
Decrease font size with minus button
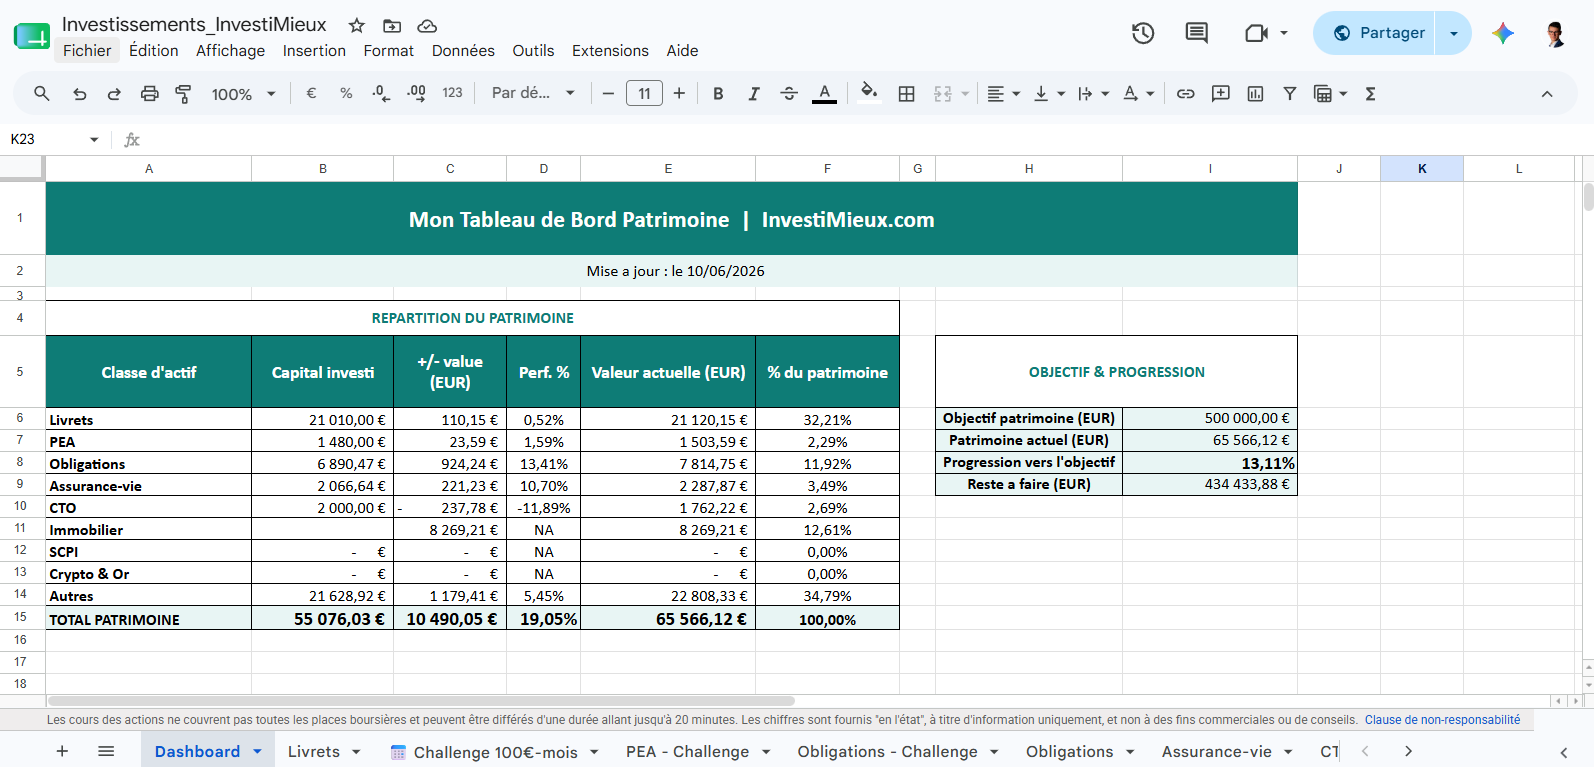tap(608, 93)
